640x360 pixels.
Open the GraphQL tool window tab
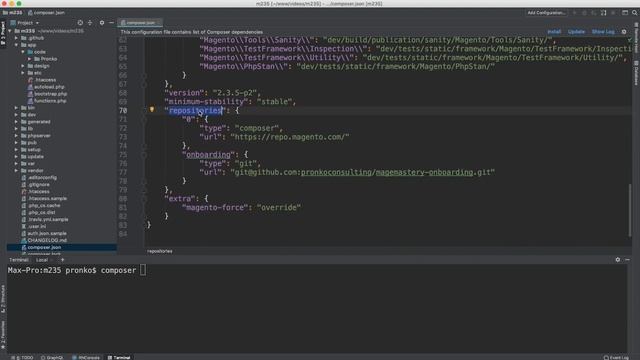52,358
